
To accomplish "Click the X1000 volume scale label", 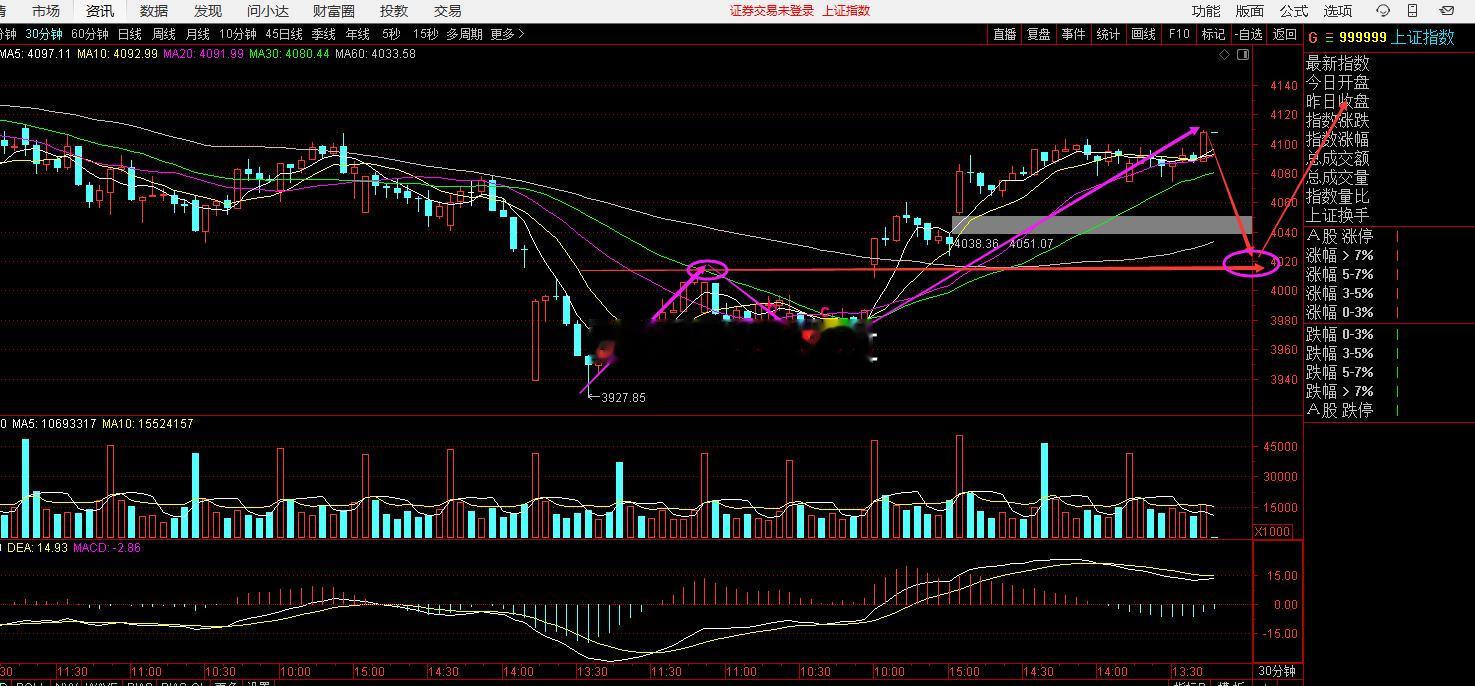I will point(1275,531).
